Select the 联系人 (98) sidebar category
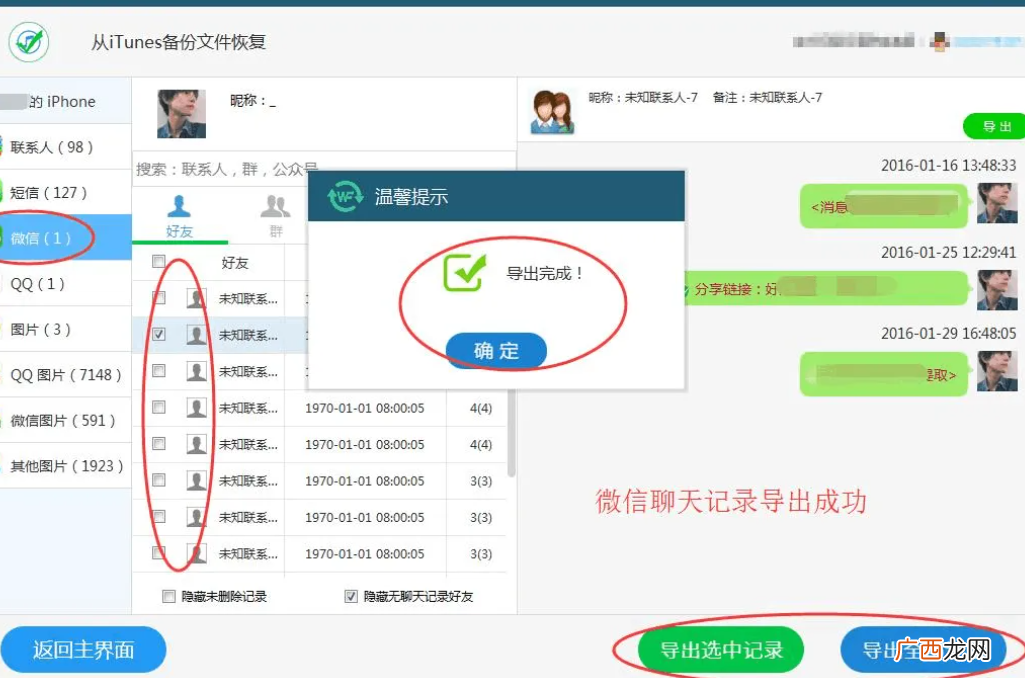The image size is (1025, 678). pyautogui.click(x=65, y=147)
